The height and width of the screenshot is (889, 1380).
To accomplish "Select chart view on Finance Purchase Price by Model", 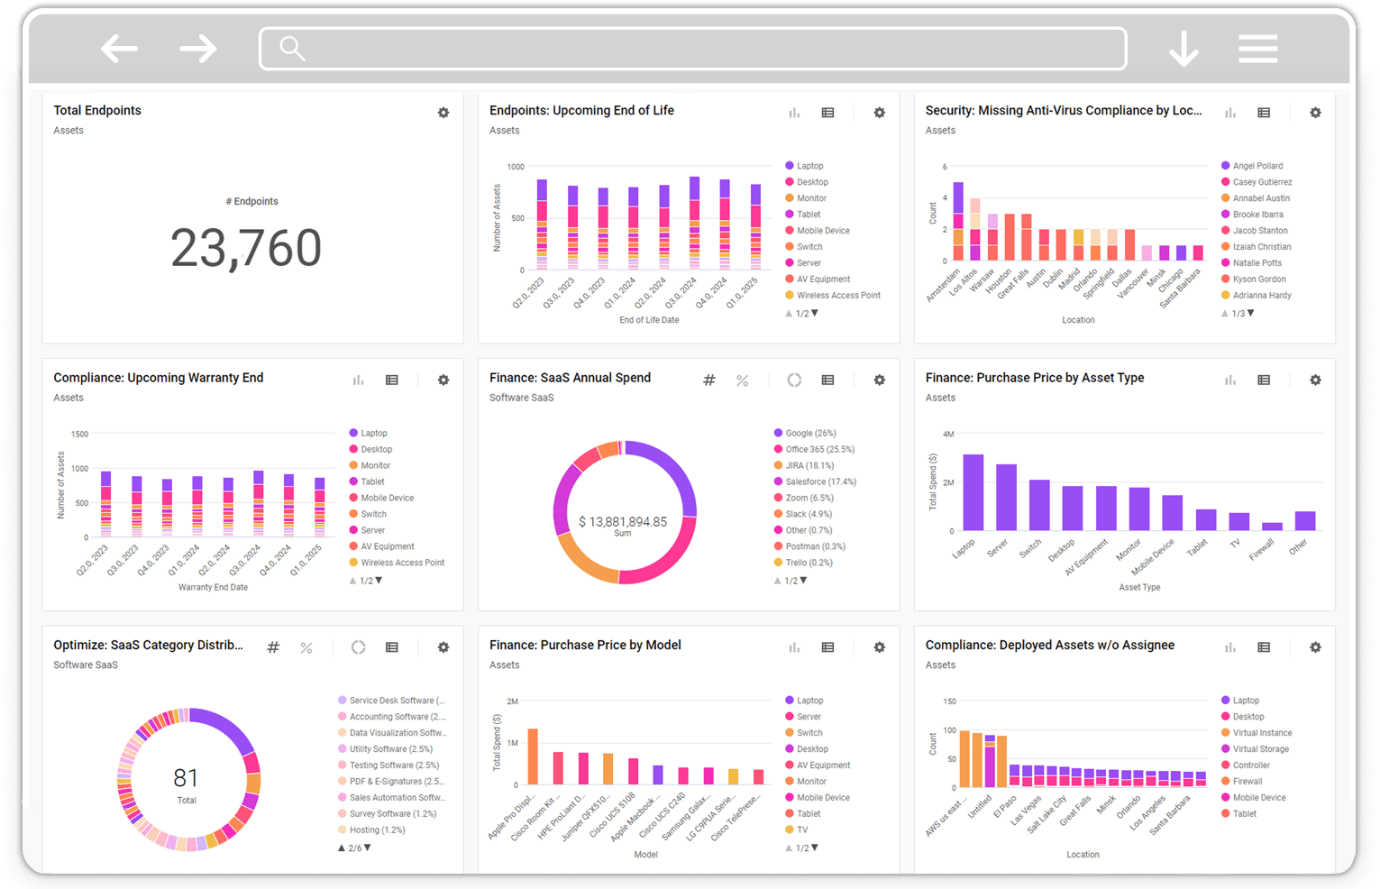I will pyautogui.click(x=794, y=647).
